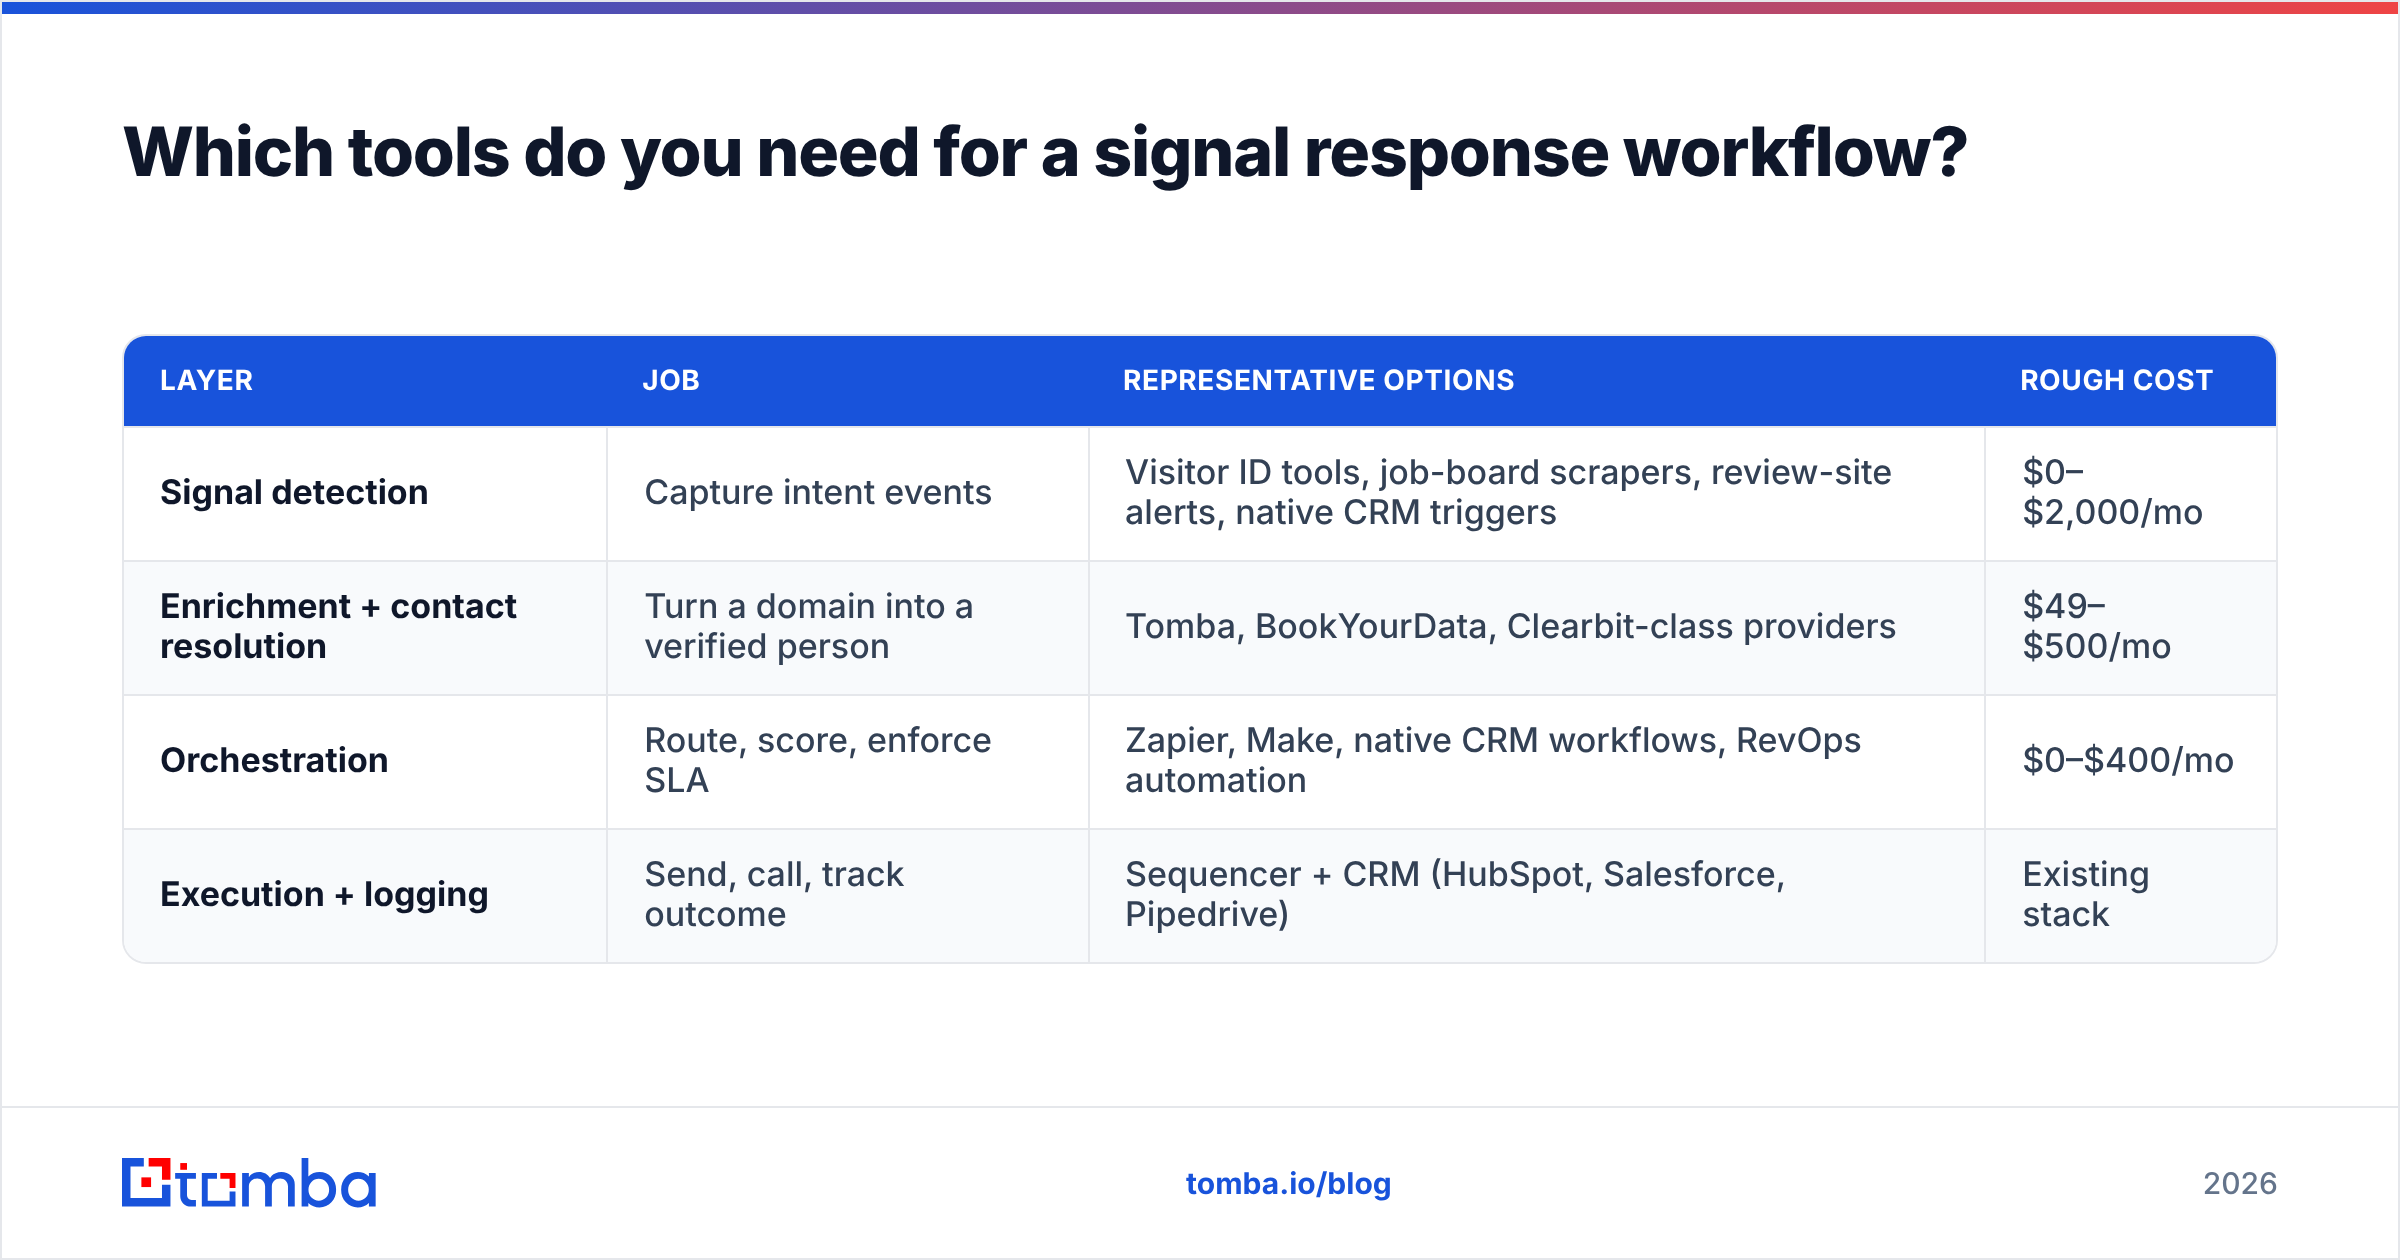Click the Tomba logo icon

click(x=248, y=1183)
